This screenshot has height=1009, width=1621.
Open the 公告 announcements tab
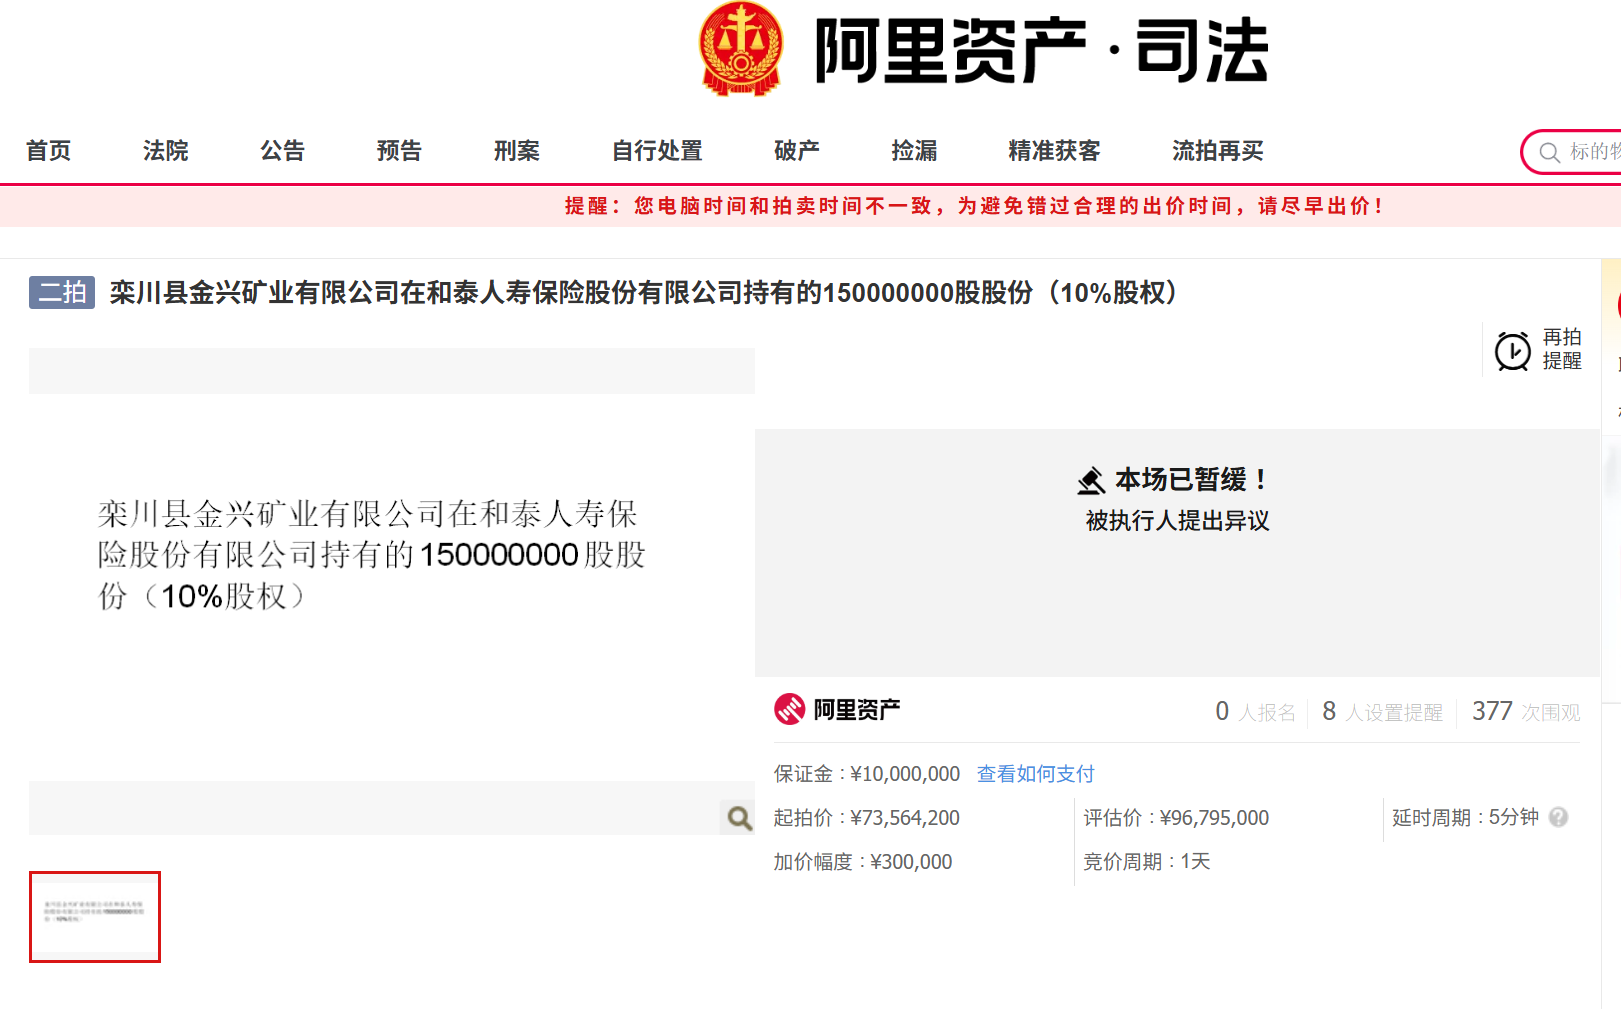[283, 151]
